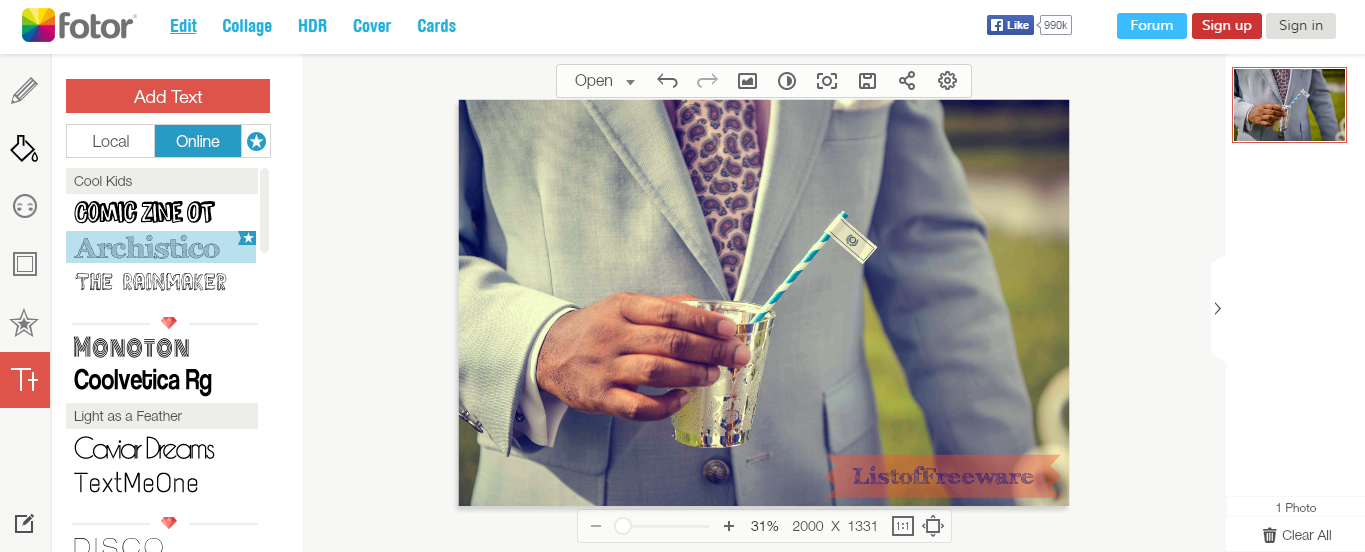Click the plus zoom in icon
Image resolution: width=1365 pixels, height=552 pixels.
pyautogui.click(x=729, y=526)
